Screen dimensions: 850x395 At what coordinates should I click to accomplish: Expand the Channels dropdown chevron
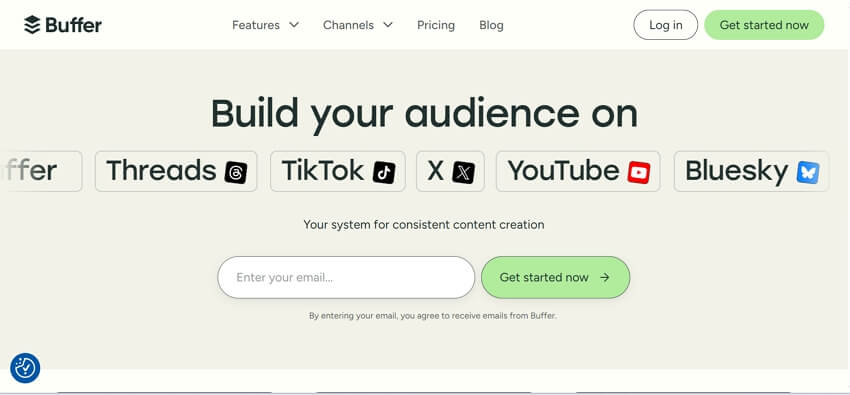tap(388, 25)
